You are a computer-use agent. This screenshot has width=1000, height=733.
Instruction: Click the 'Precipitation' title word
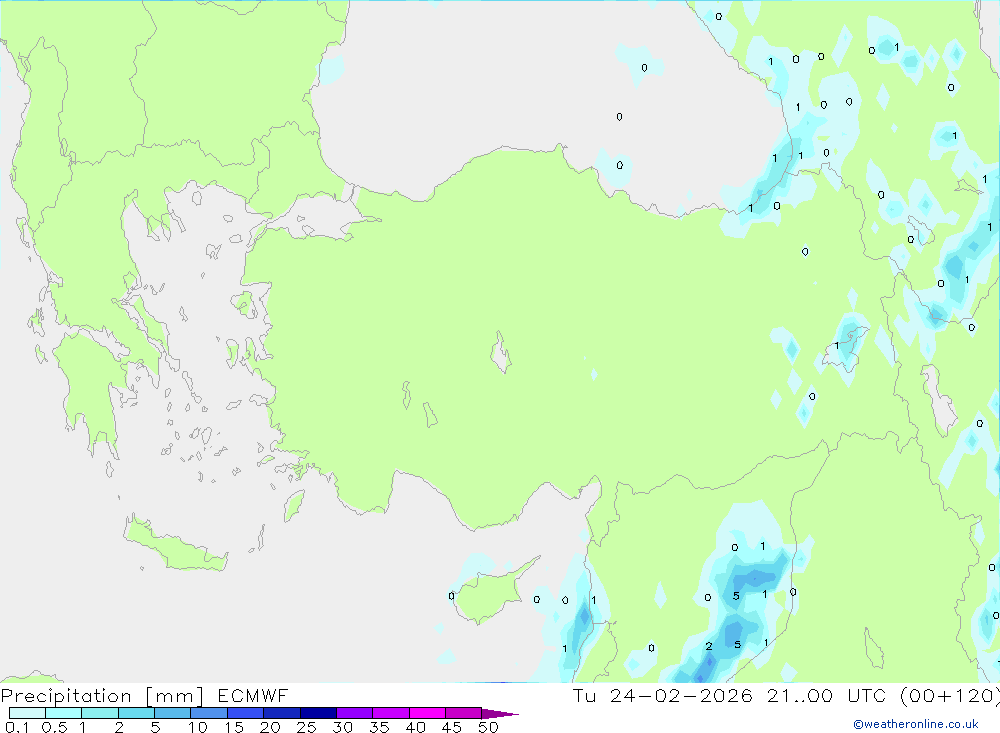[66, 696]
